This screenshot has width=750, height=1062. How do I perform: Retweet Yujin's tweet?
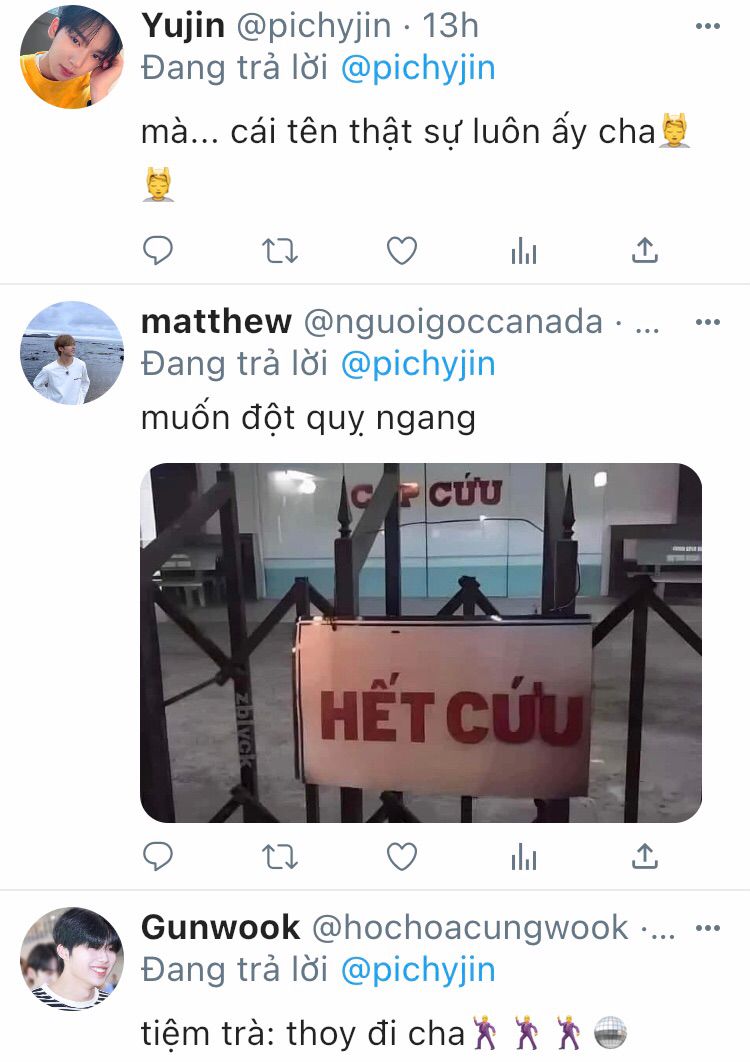click(280, 251)
